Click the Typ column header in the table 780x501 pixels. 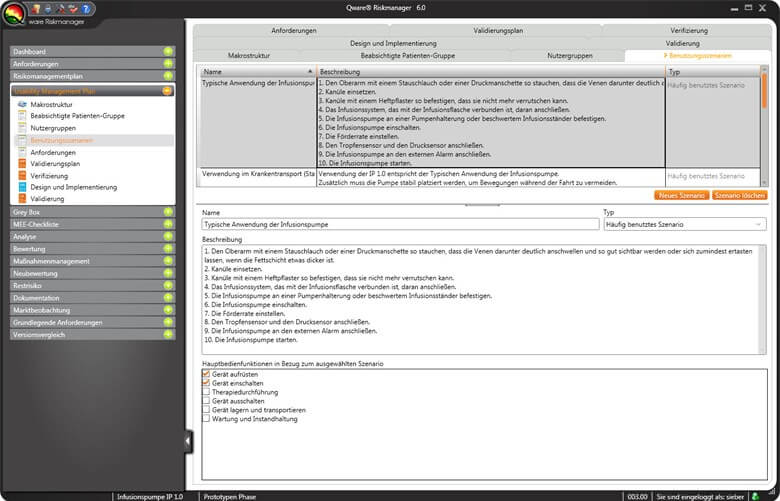coord(712,72)
